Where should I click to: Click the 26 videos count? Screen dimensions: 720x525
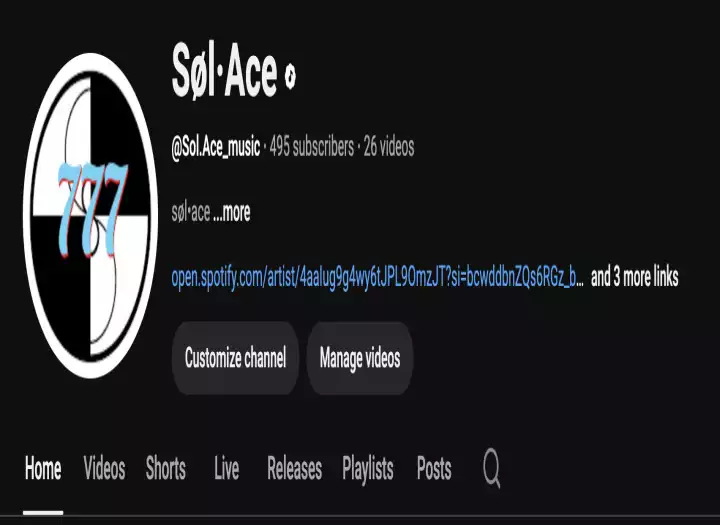point(389,147)
